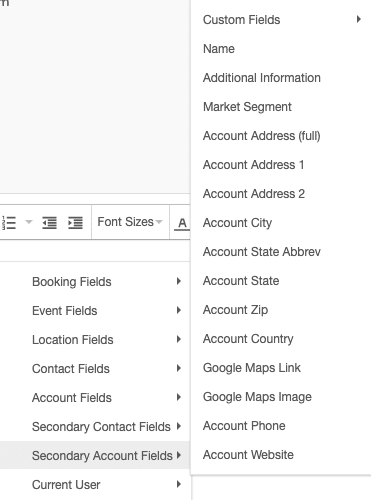Click the increase indent icon

coord(75,222)
